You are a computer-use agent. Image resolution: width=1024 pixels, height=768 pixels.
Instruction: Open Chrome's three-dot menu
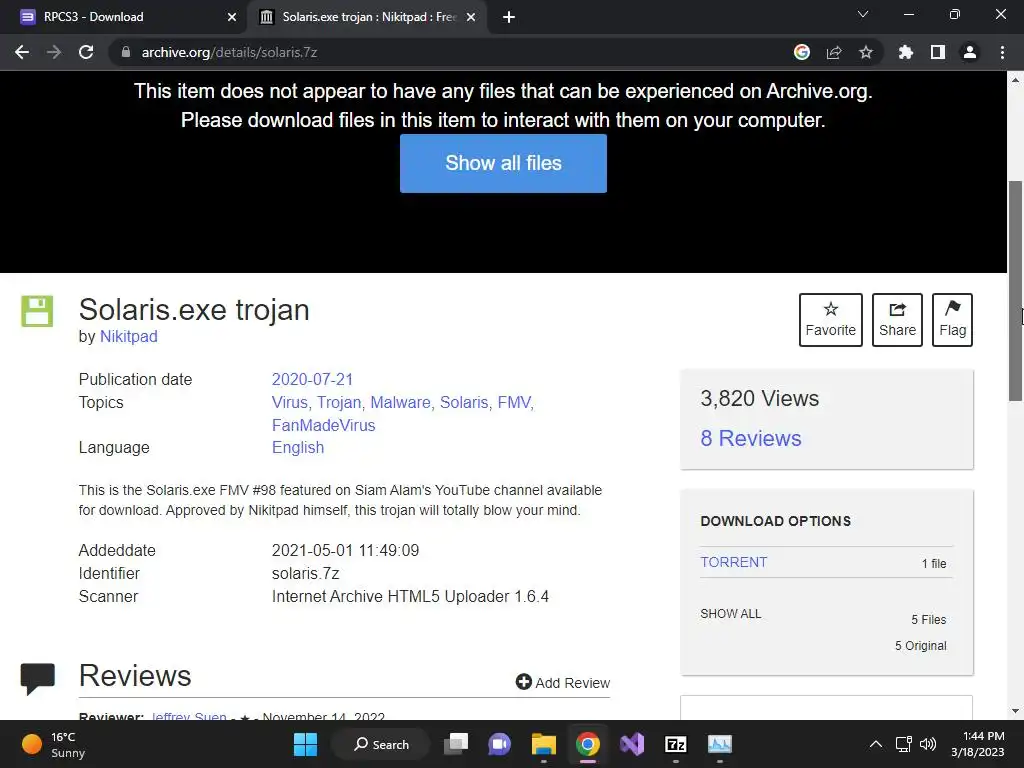click(1002, 52)
